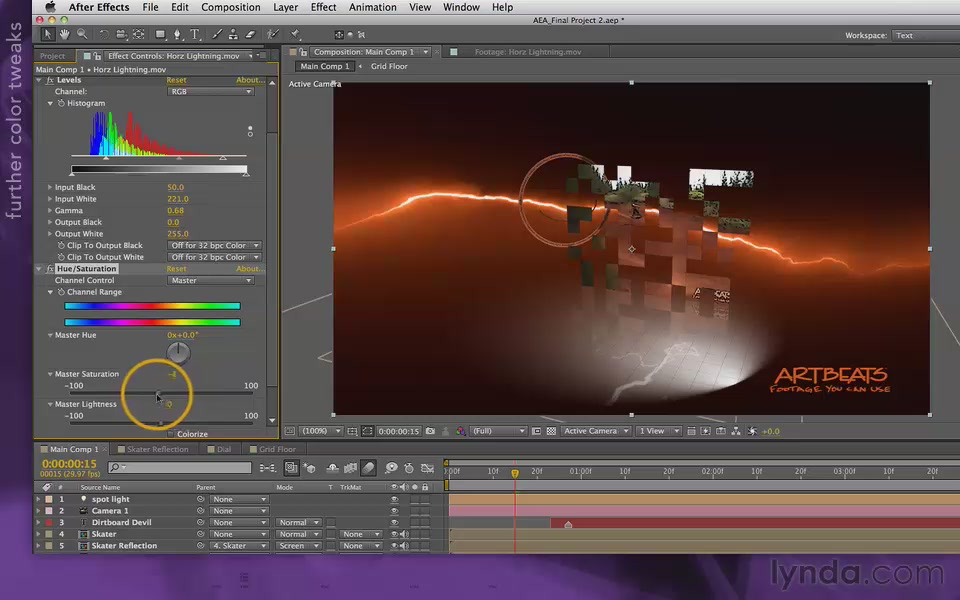Select the Rotation tool
The height and width of the screenshot is (600, 960).
point(104,34)
